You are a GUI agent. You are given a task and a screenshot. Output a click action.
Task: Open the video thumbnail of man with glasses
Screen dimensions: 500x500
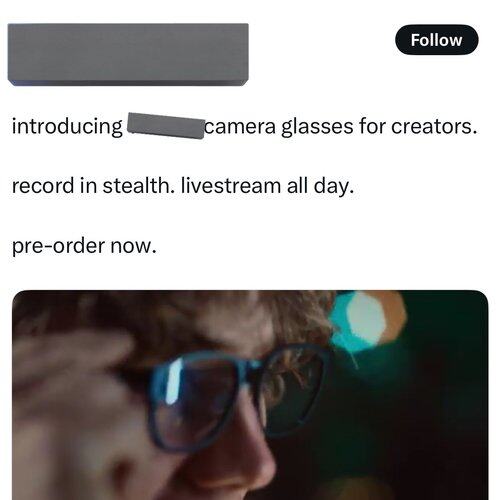point(250,395)
